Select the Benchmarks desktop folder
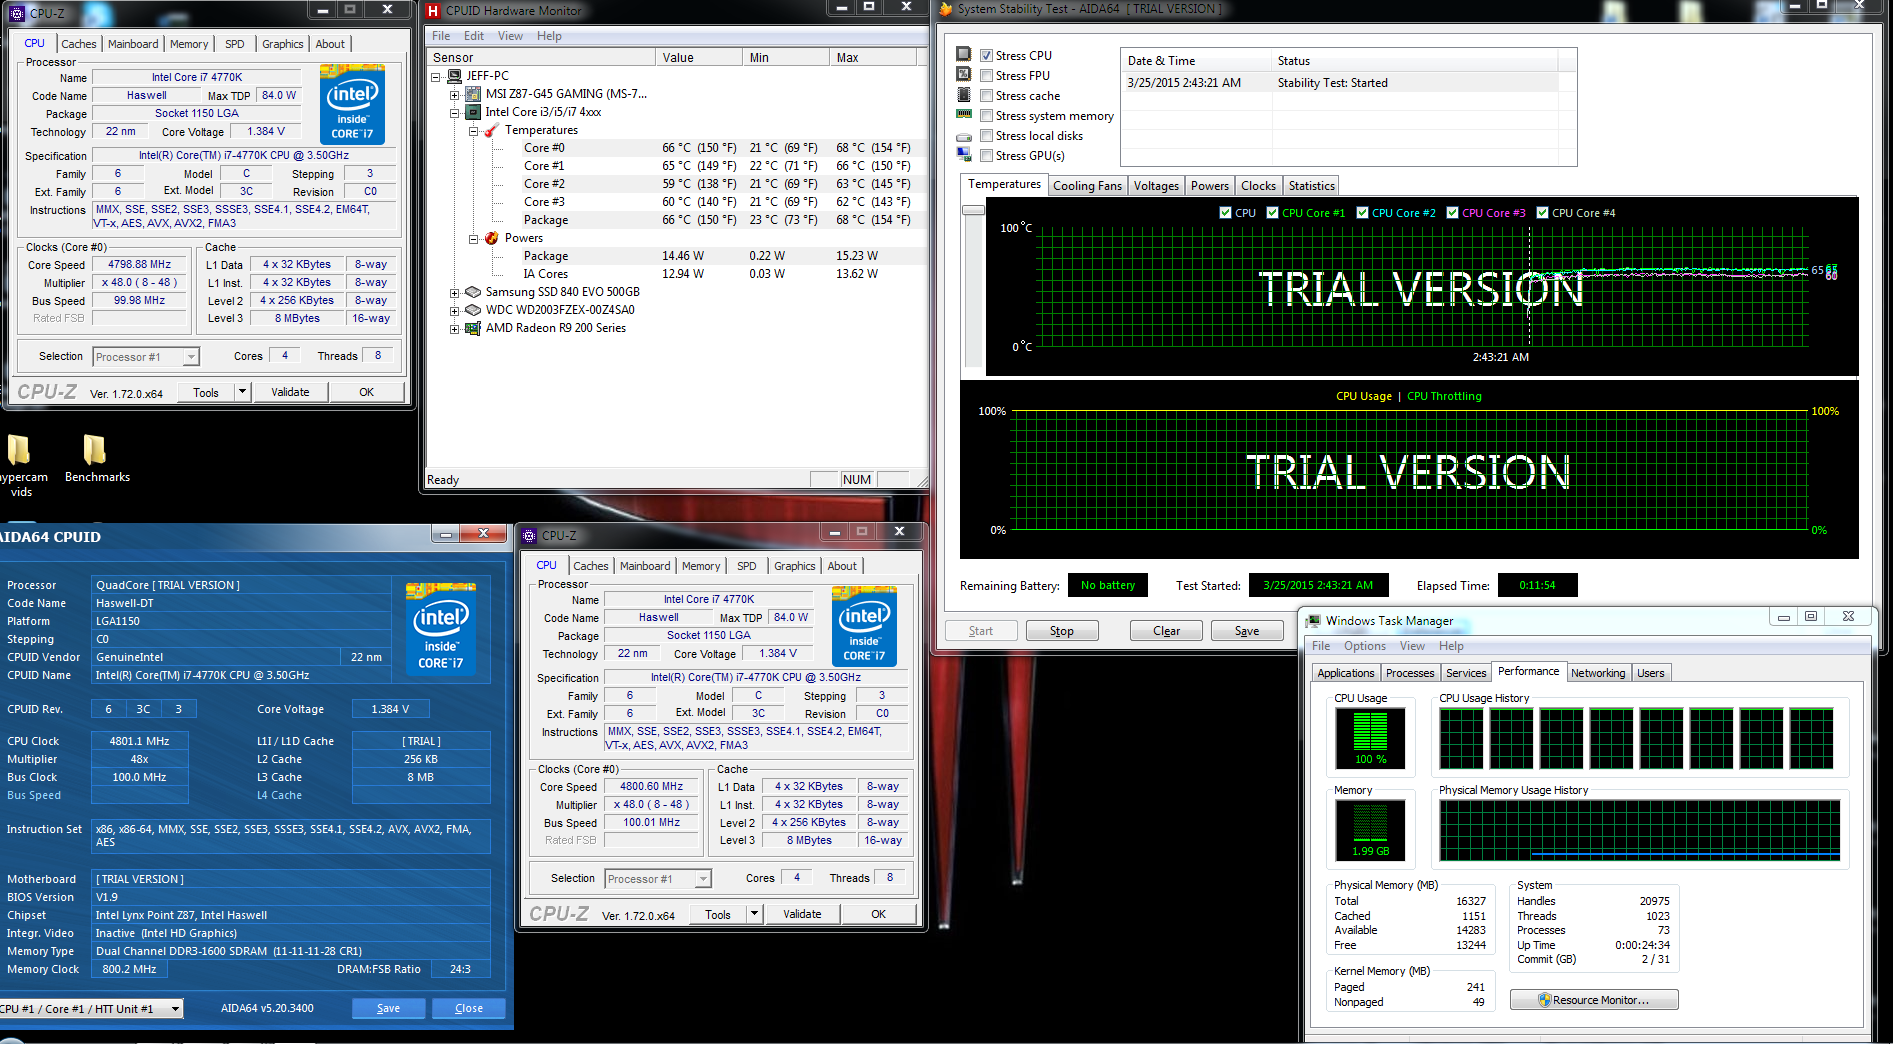 (97, 459)
